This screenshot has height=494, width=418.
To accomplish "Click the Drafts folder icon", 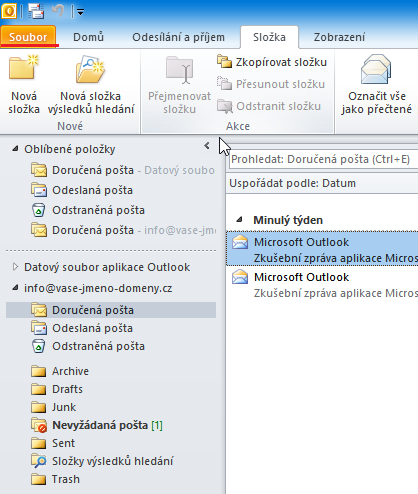I will (x=39, y=389).
